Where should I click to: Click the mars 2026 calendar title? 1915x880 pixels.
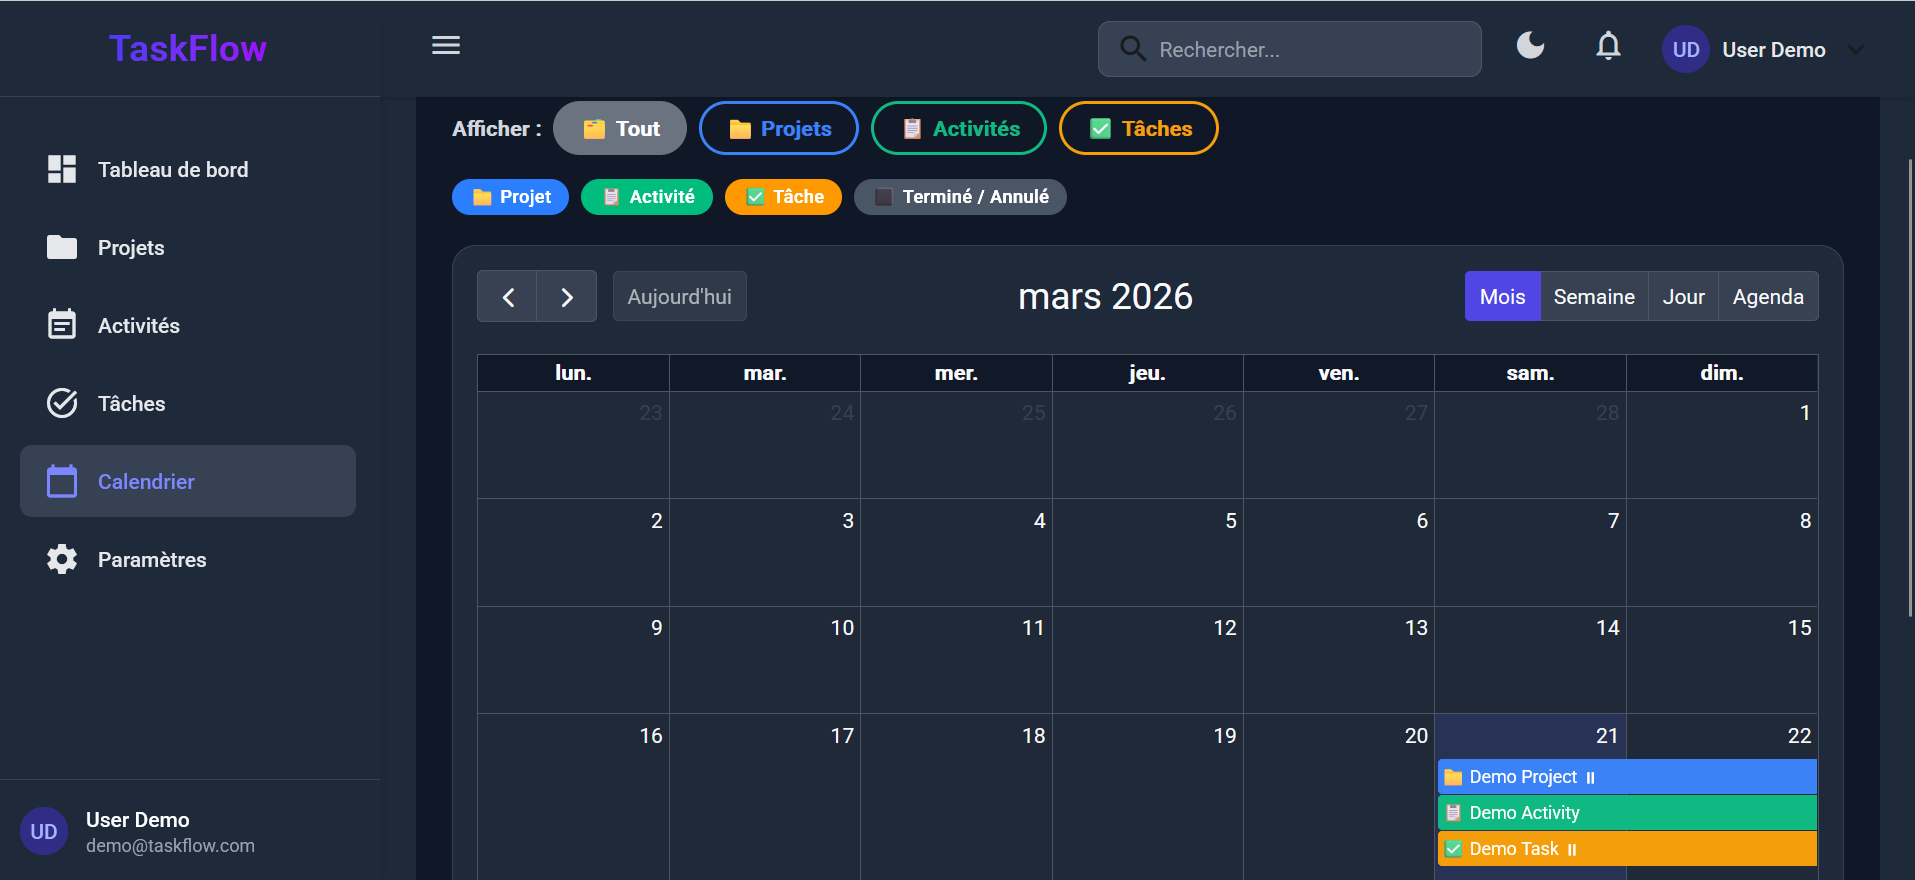tap(1105, 296)
